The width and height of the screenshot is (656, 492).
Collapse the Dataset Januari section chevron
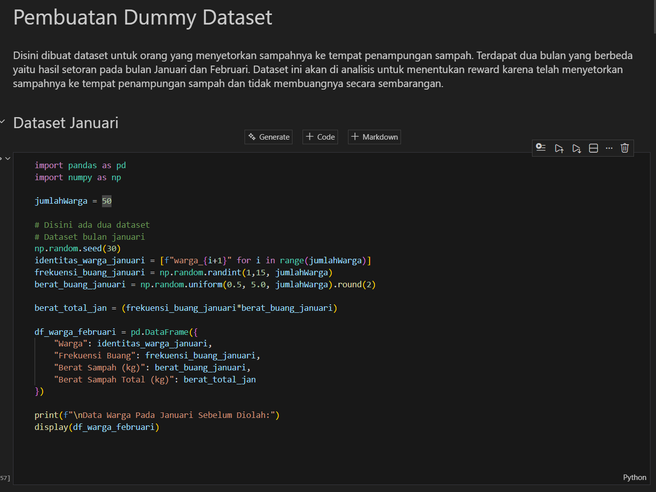[3, 122]
